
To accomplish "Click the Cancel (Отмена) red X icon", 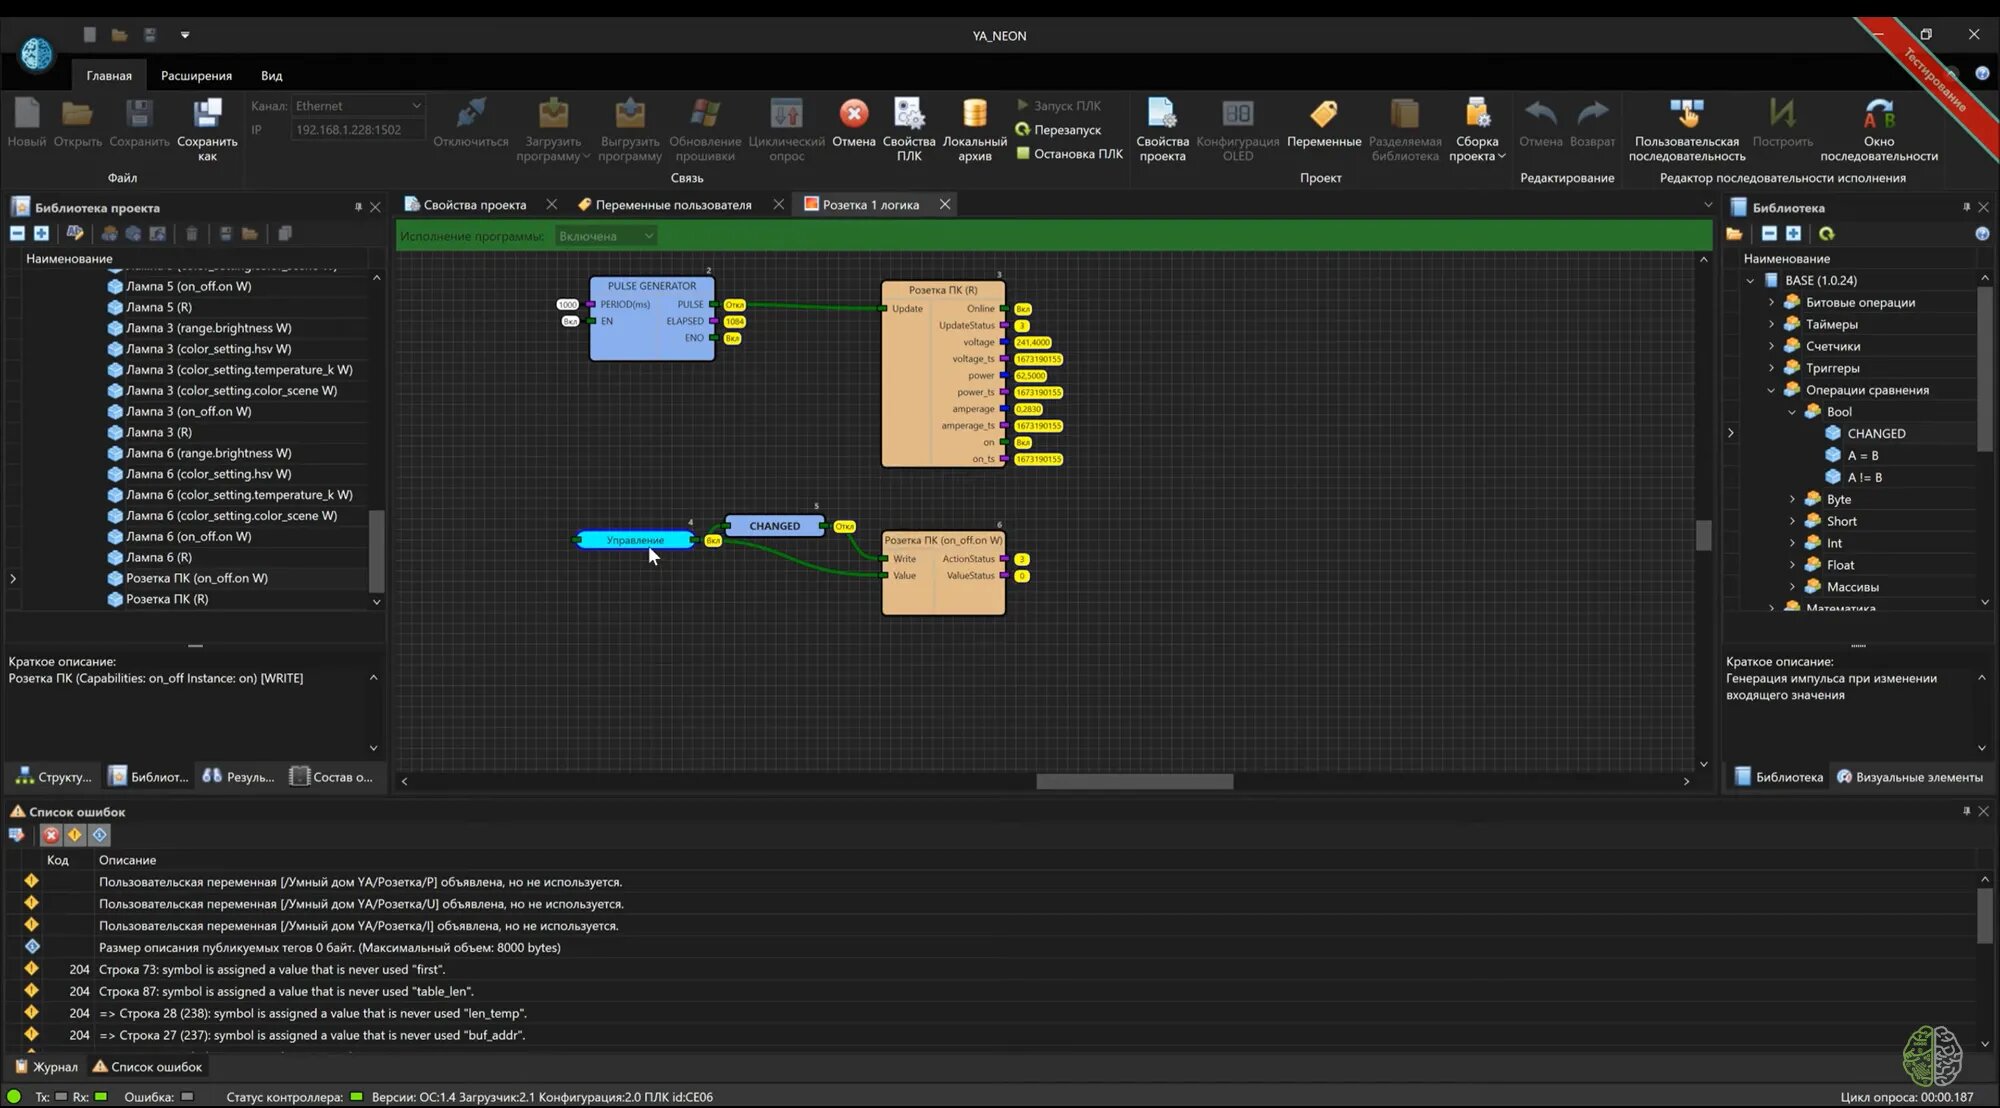I will [x=854, y=114].
